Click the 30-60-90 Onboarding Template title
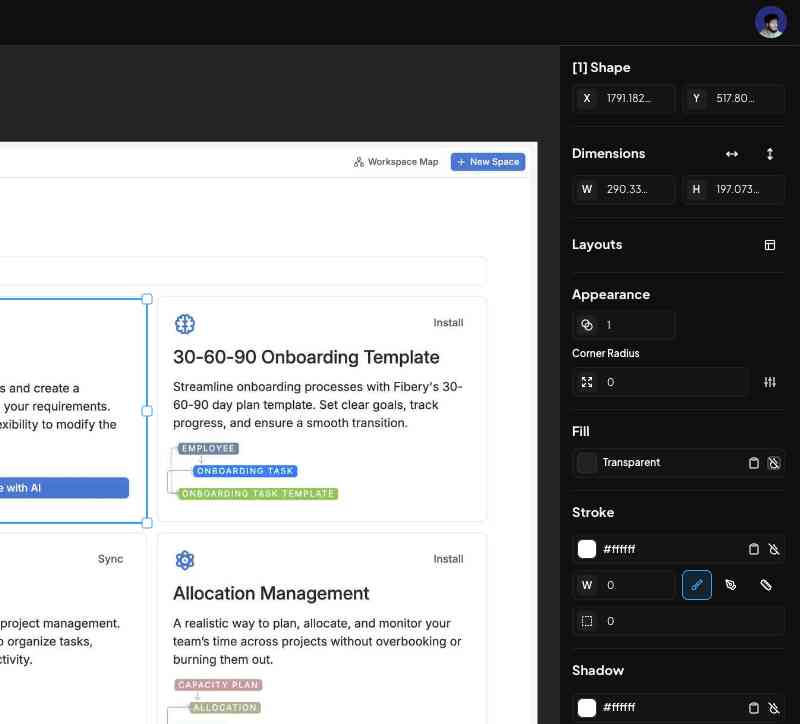Viewport: 800px width, 724px height. (x=306, y=357)
